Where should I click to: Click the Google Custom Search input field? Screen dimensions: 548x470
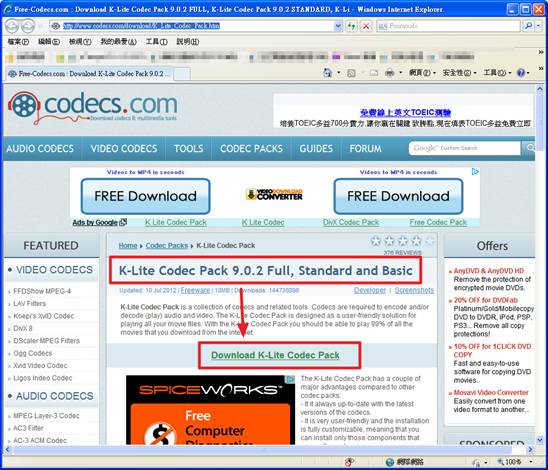tap(464, 148)
